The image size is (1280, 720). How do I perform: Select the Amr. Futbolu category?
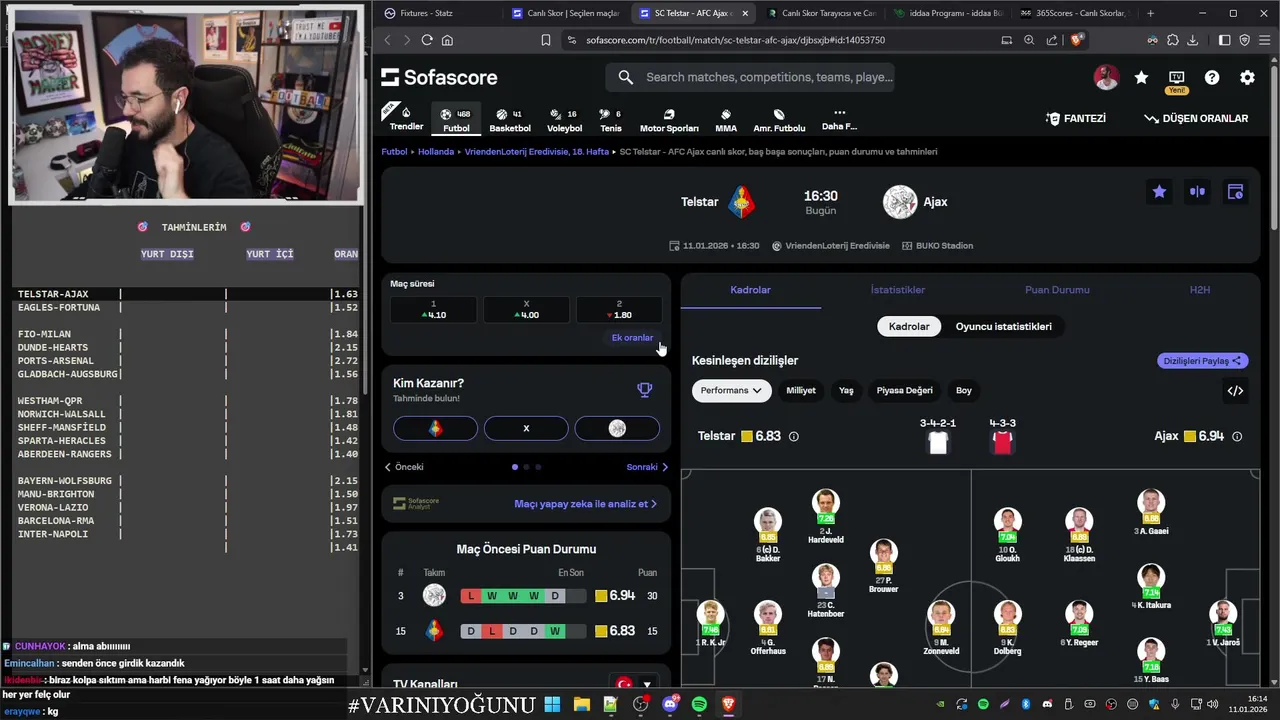click(779, 120)
